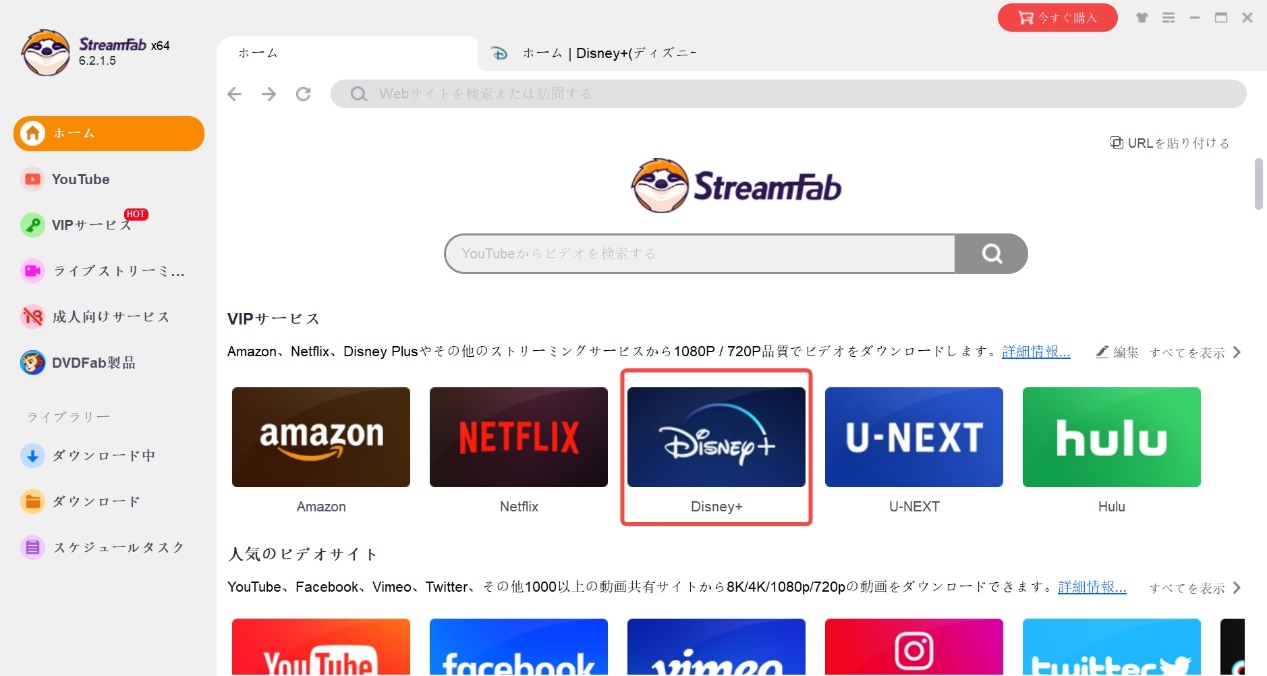Click the YouTube video search field
The height and width of the screenshot is (676, 1267).
point(700,254)
